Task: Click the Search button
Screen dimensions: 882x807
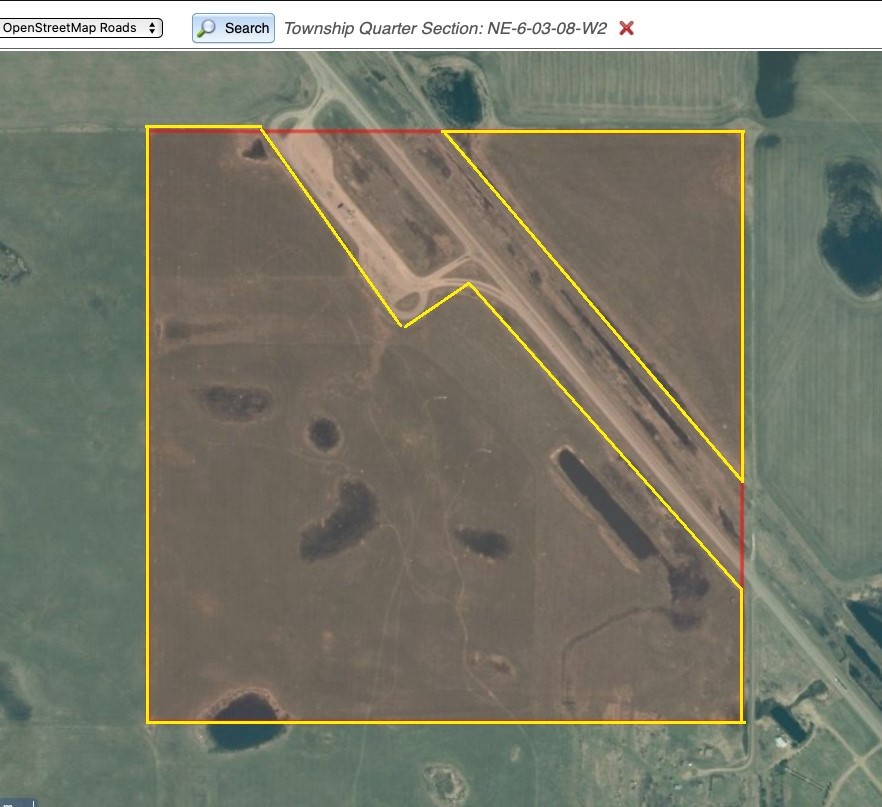Action: pyautogui.click(x=233, y=28)
